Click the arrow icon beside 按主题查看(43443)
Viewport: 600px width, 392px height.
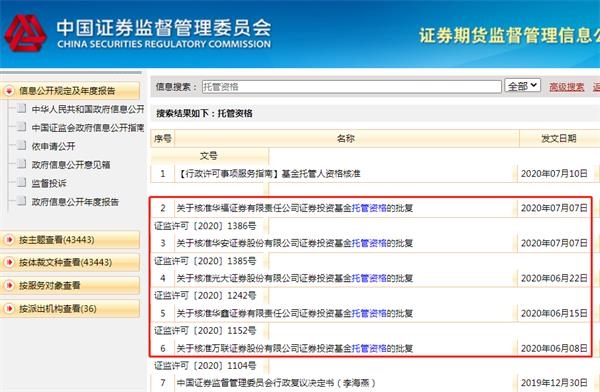pyautogui.click(x=9, y=240)
